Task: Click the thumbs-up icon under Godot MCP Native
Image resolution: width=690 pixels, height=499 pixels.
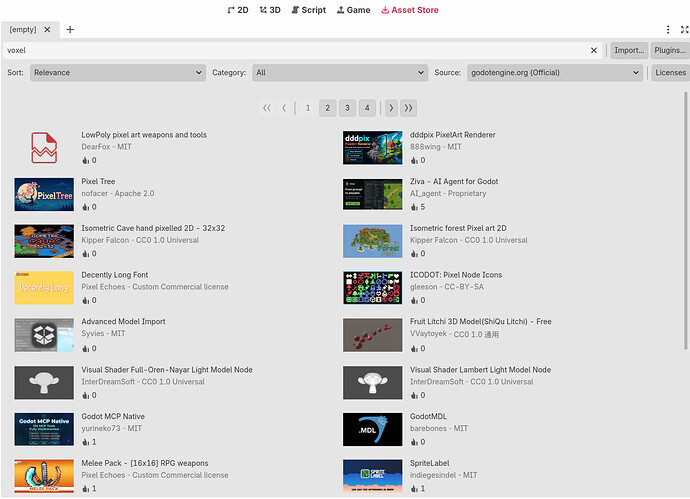Action: [85, 442]
